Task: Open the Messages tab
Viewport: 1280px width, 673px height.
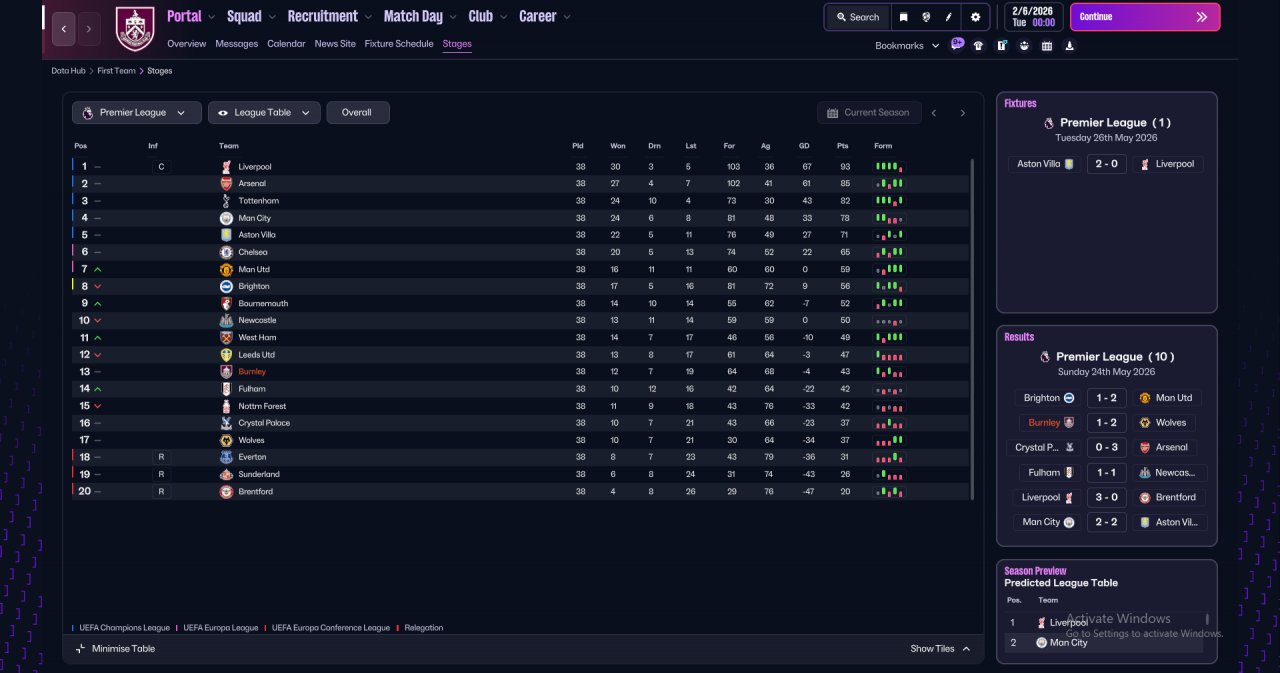Action: (237, 44)
